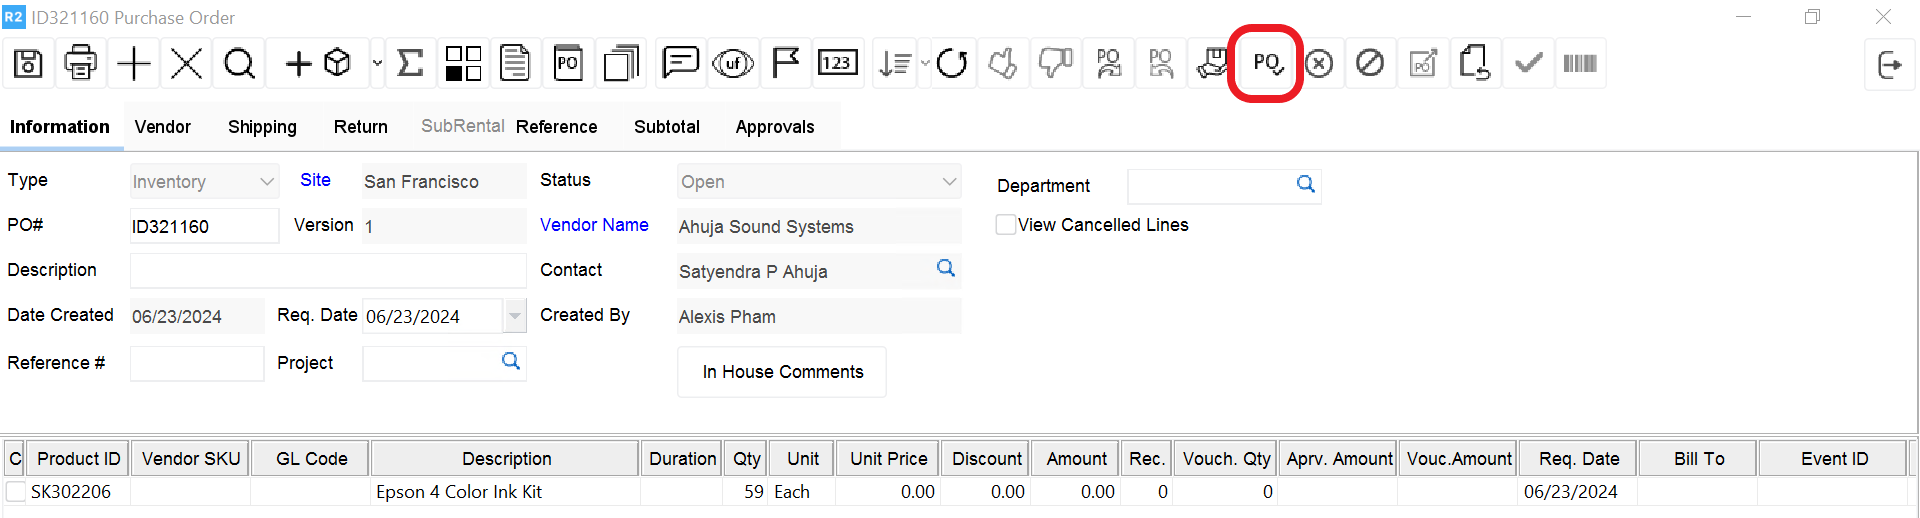Click the Description input field

(328, 271)
